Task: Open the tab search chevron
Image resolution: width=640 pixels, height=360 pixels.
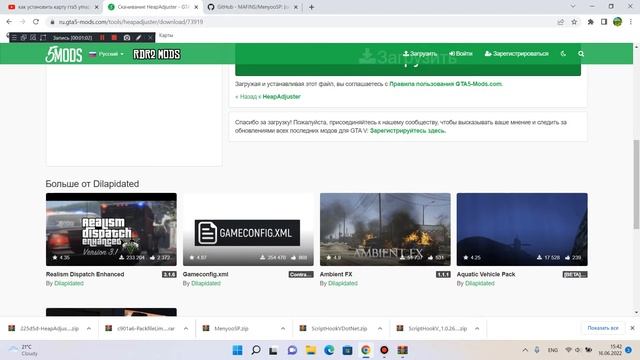Action: coord(573,7)
